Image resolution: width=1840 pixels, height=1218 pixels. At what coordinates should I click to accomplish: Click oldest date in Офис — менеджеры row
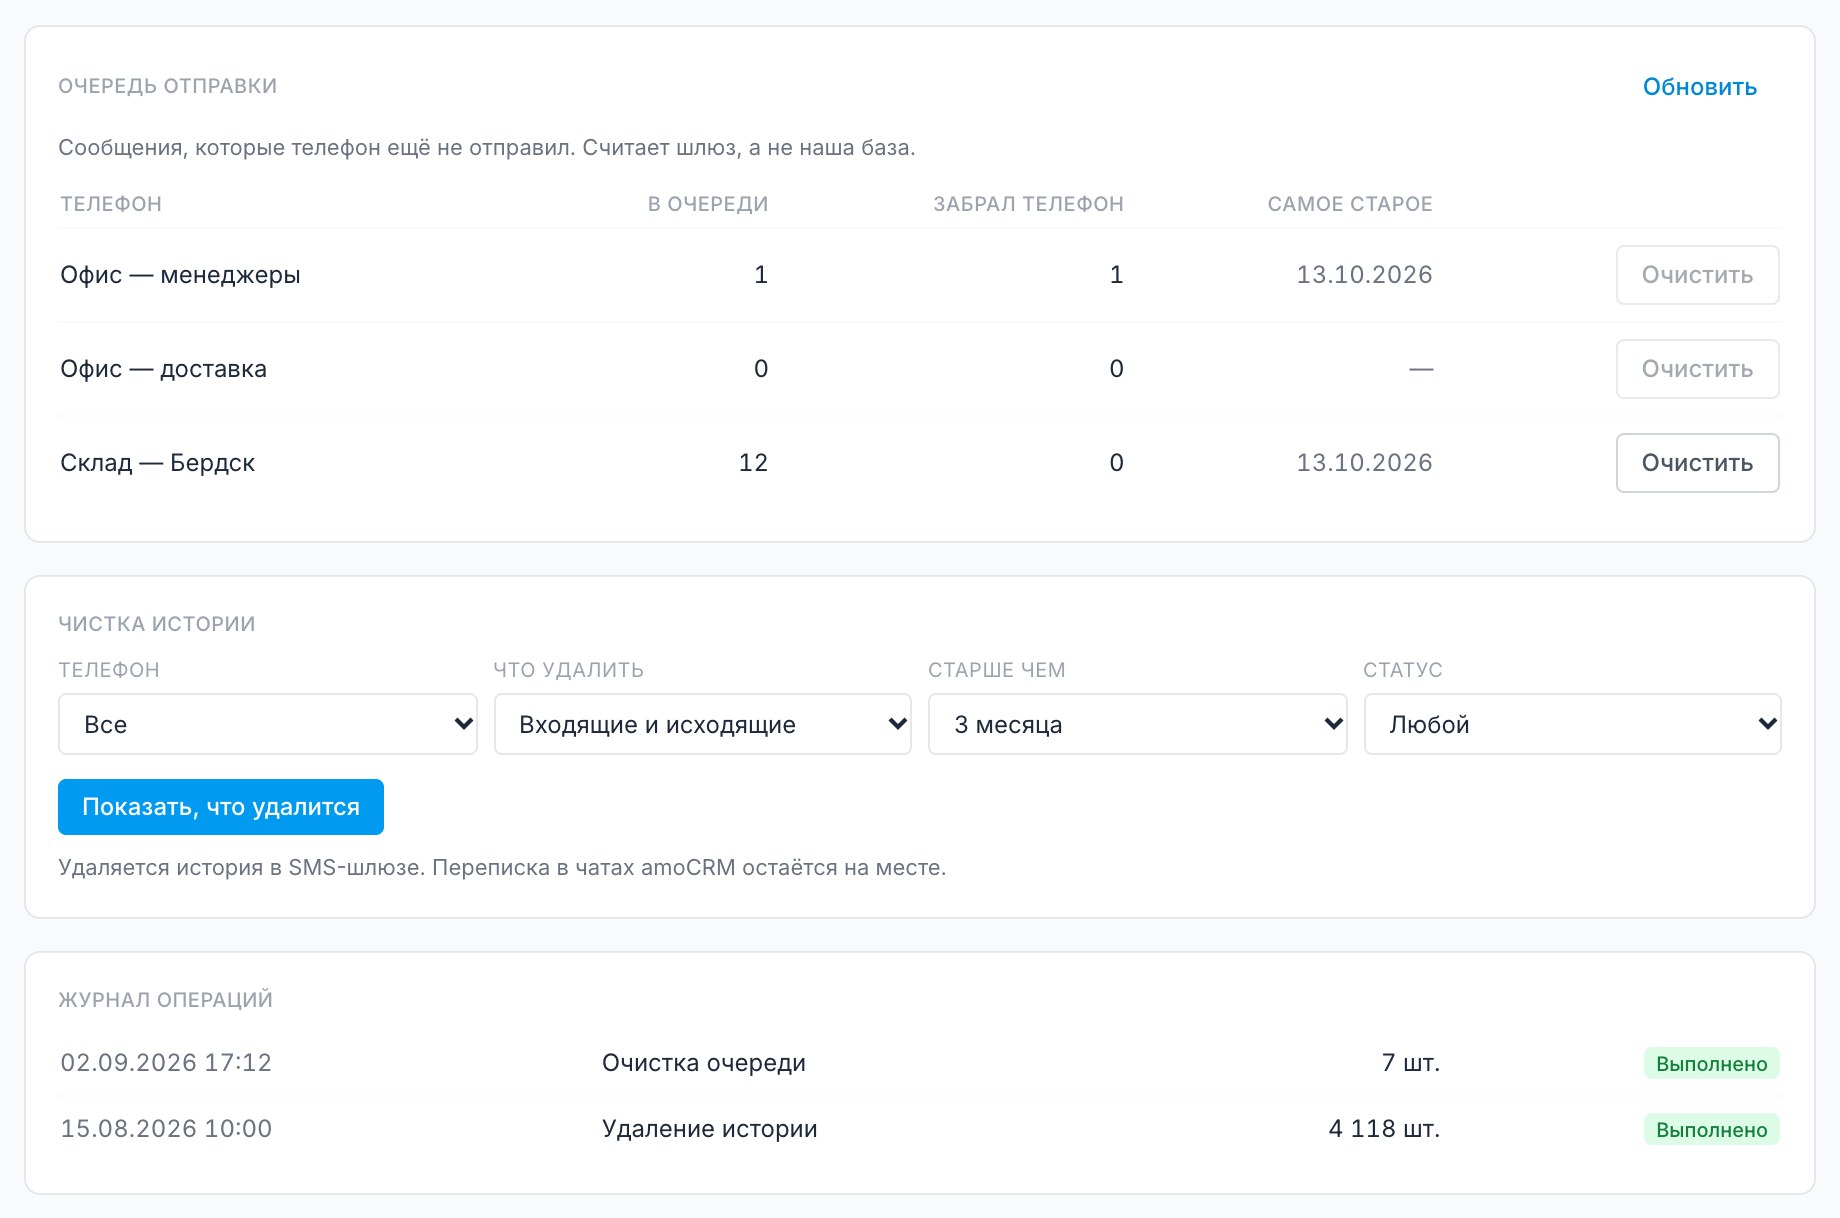(1364, 275)
